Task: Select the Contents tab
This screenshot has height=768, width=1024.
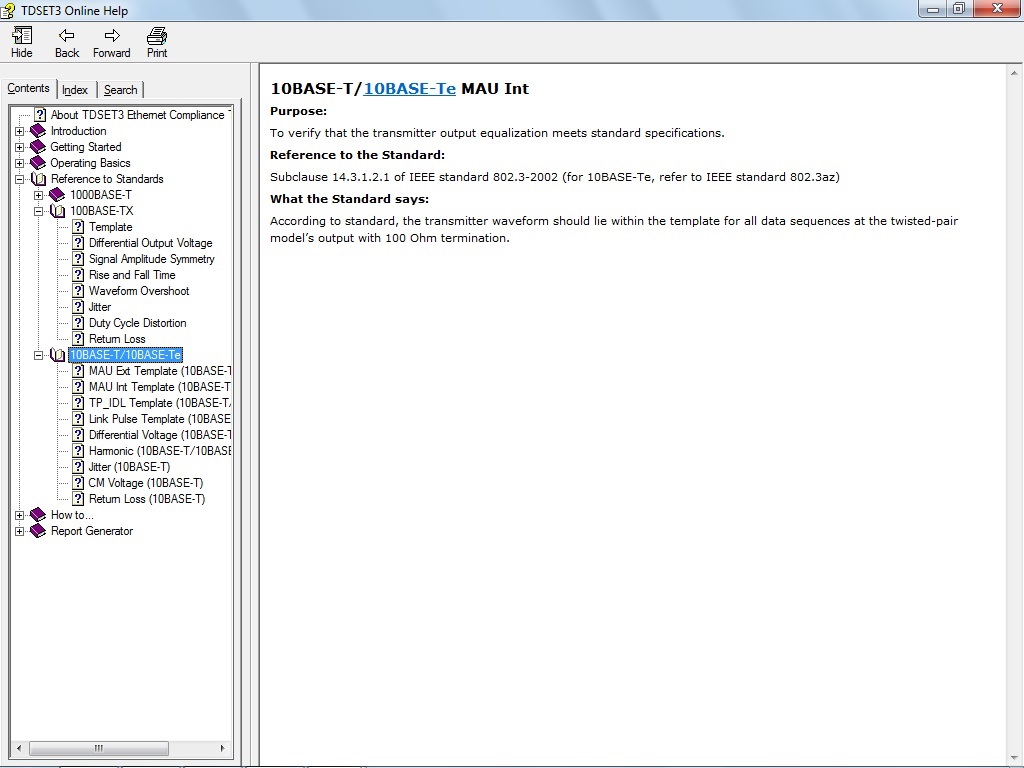Action: point(28,88)
